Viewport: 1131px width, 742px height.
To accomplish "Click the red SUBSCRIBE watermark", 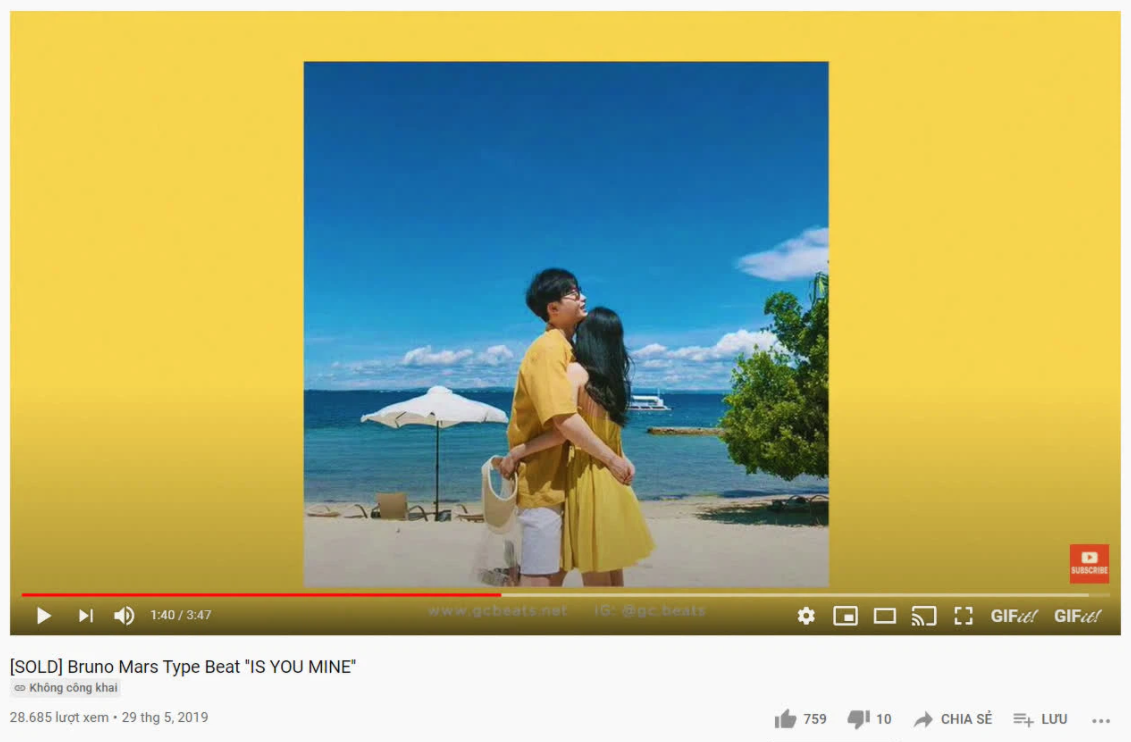I will tap(1088, 563).
